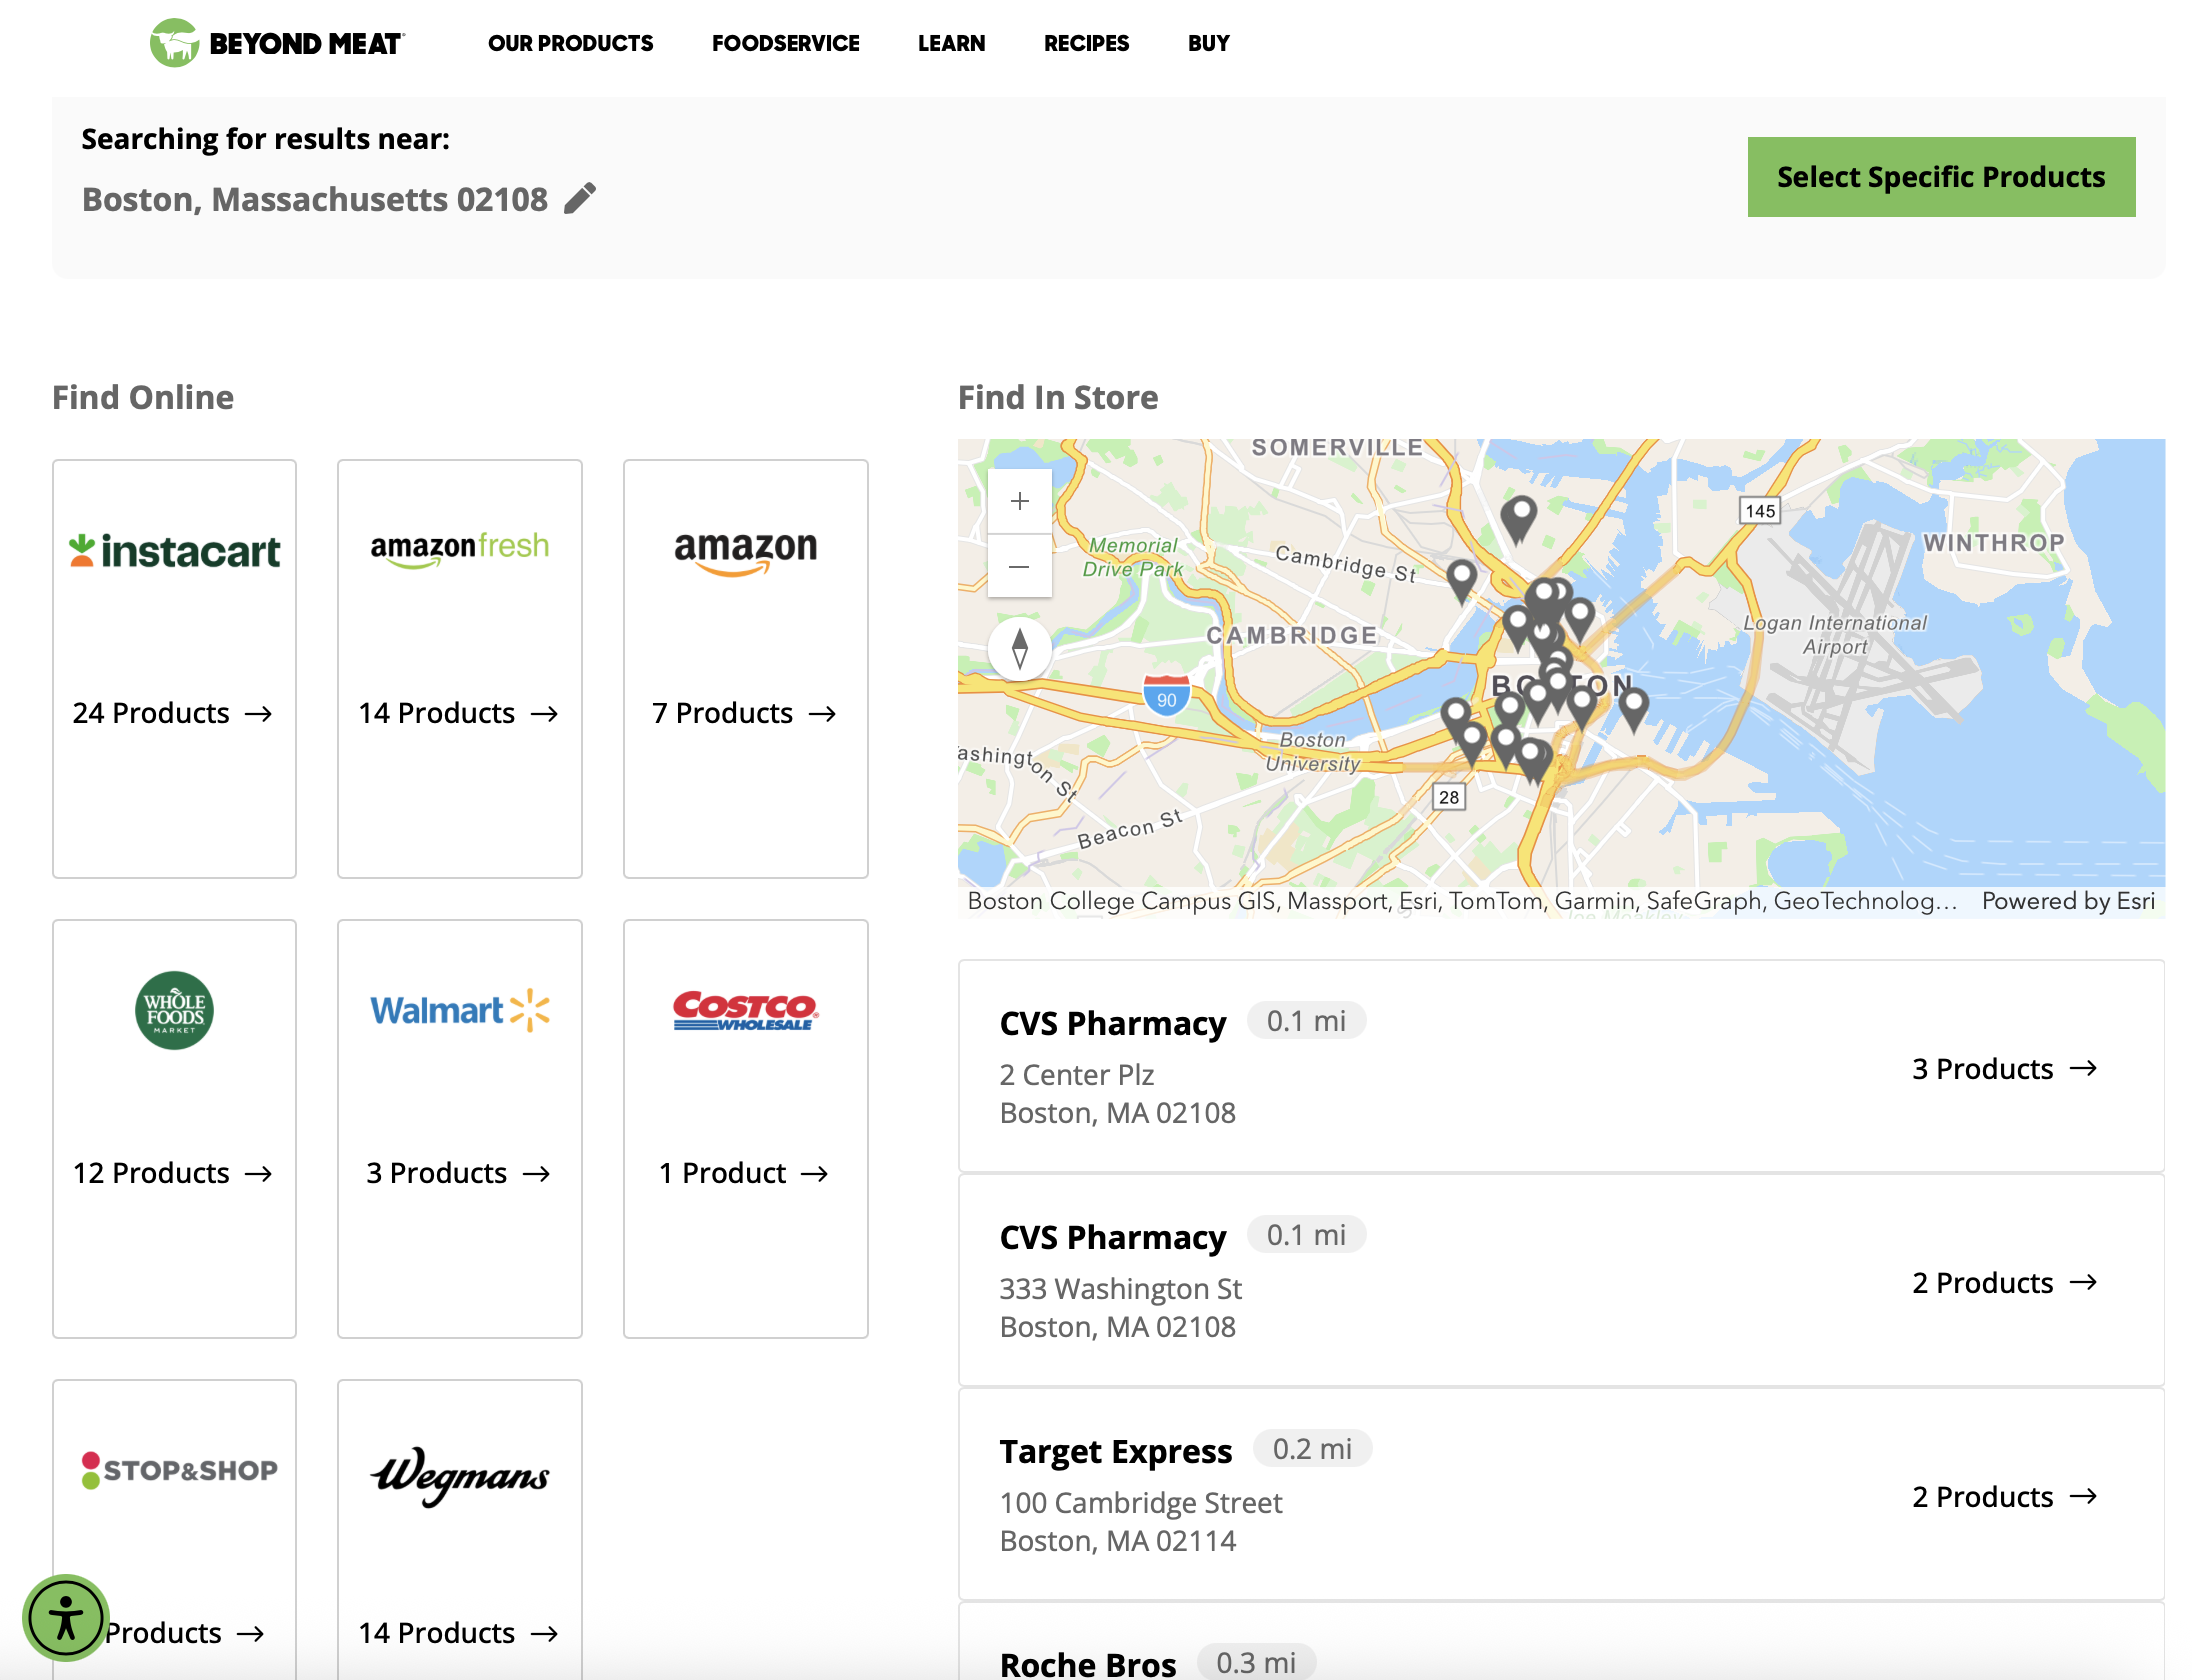This screenshot has height=1680, width=2192.
Task: Open Costco 1 Product link
Action: pos(745,1172)
